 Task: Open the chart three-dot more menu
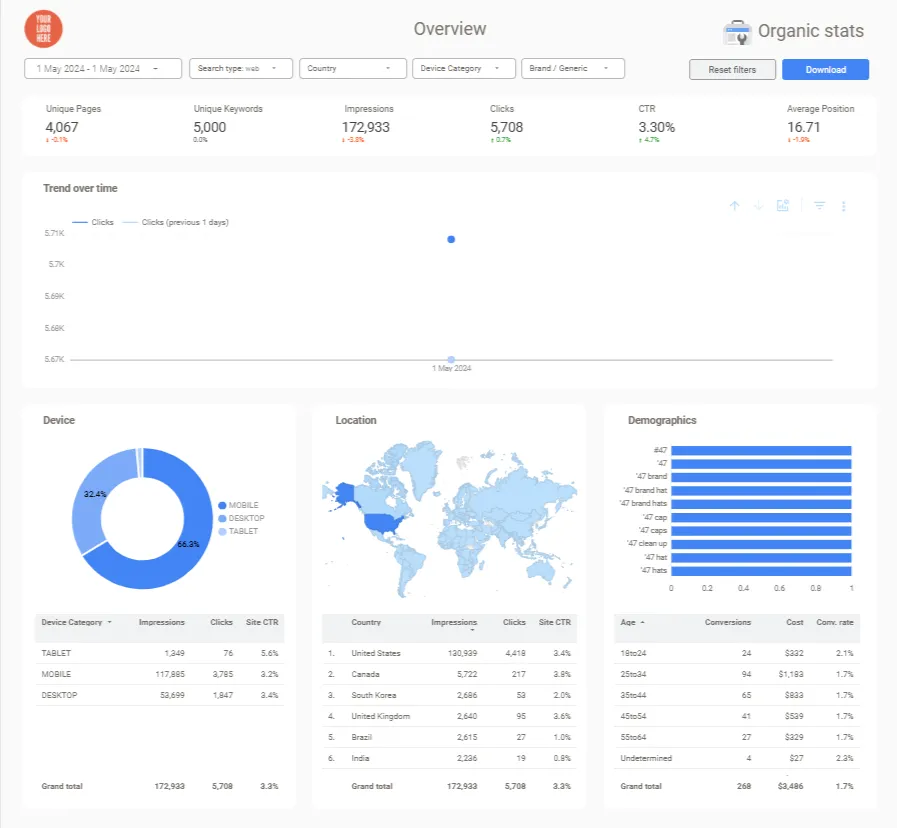(844, 206)
